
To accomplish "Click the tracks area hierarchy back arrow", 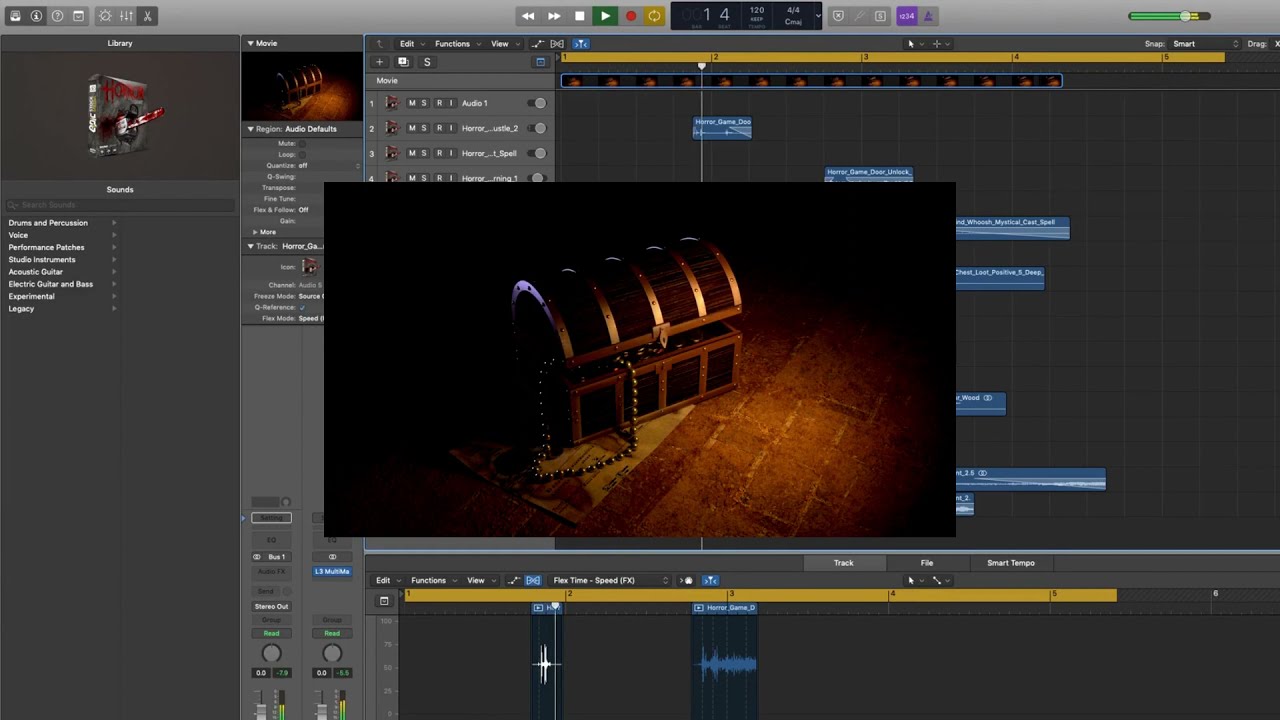I will point(379,44).
